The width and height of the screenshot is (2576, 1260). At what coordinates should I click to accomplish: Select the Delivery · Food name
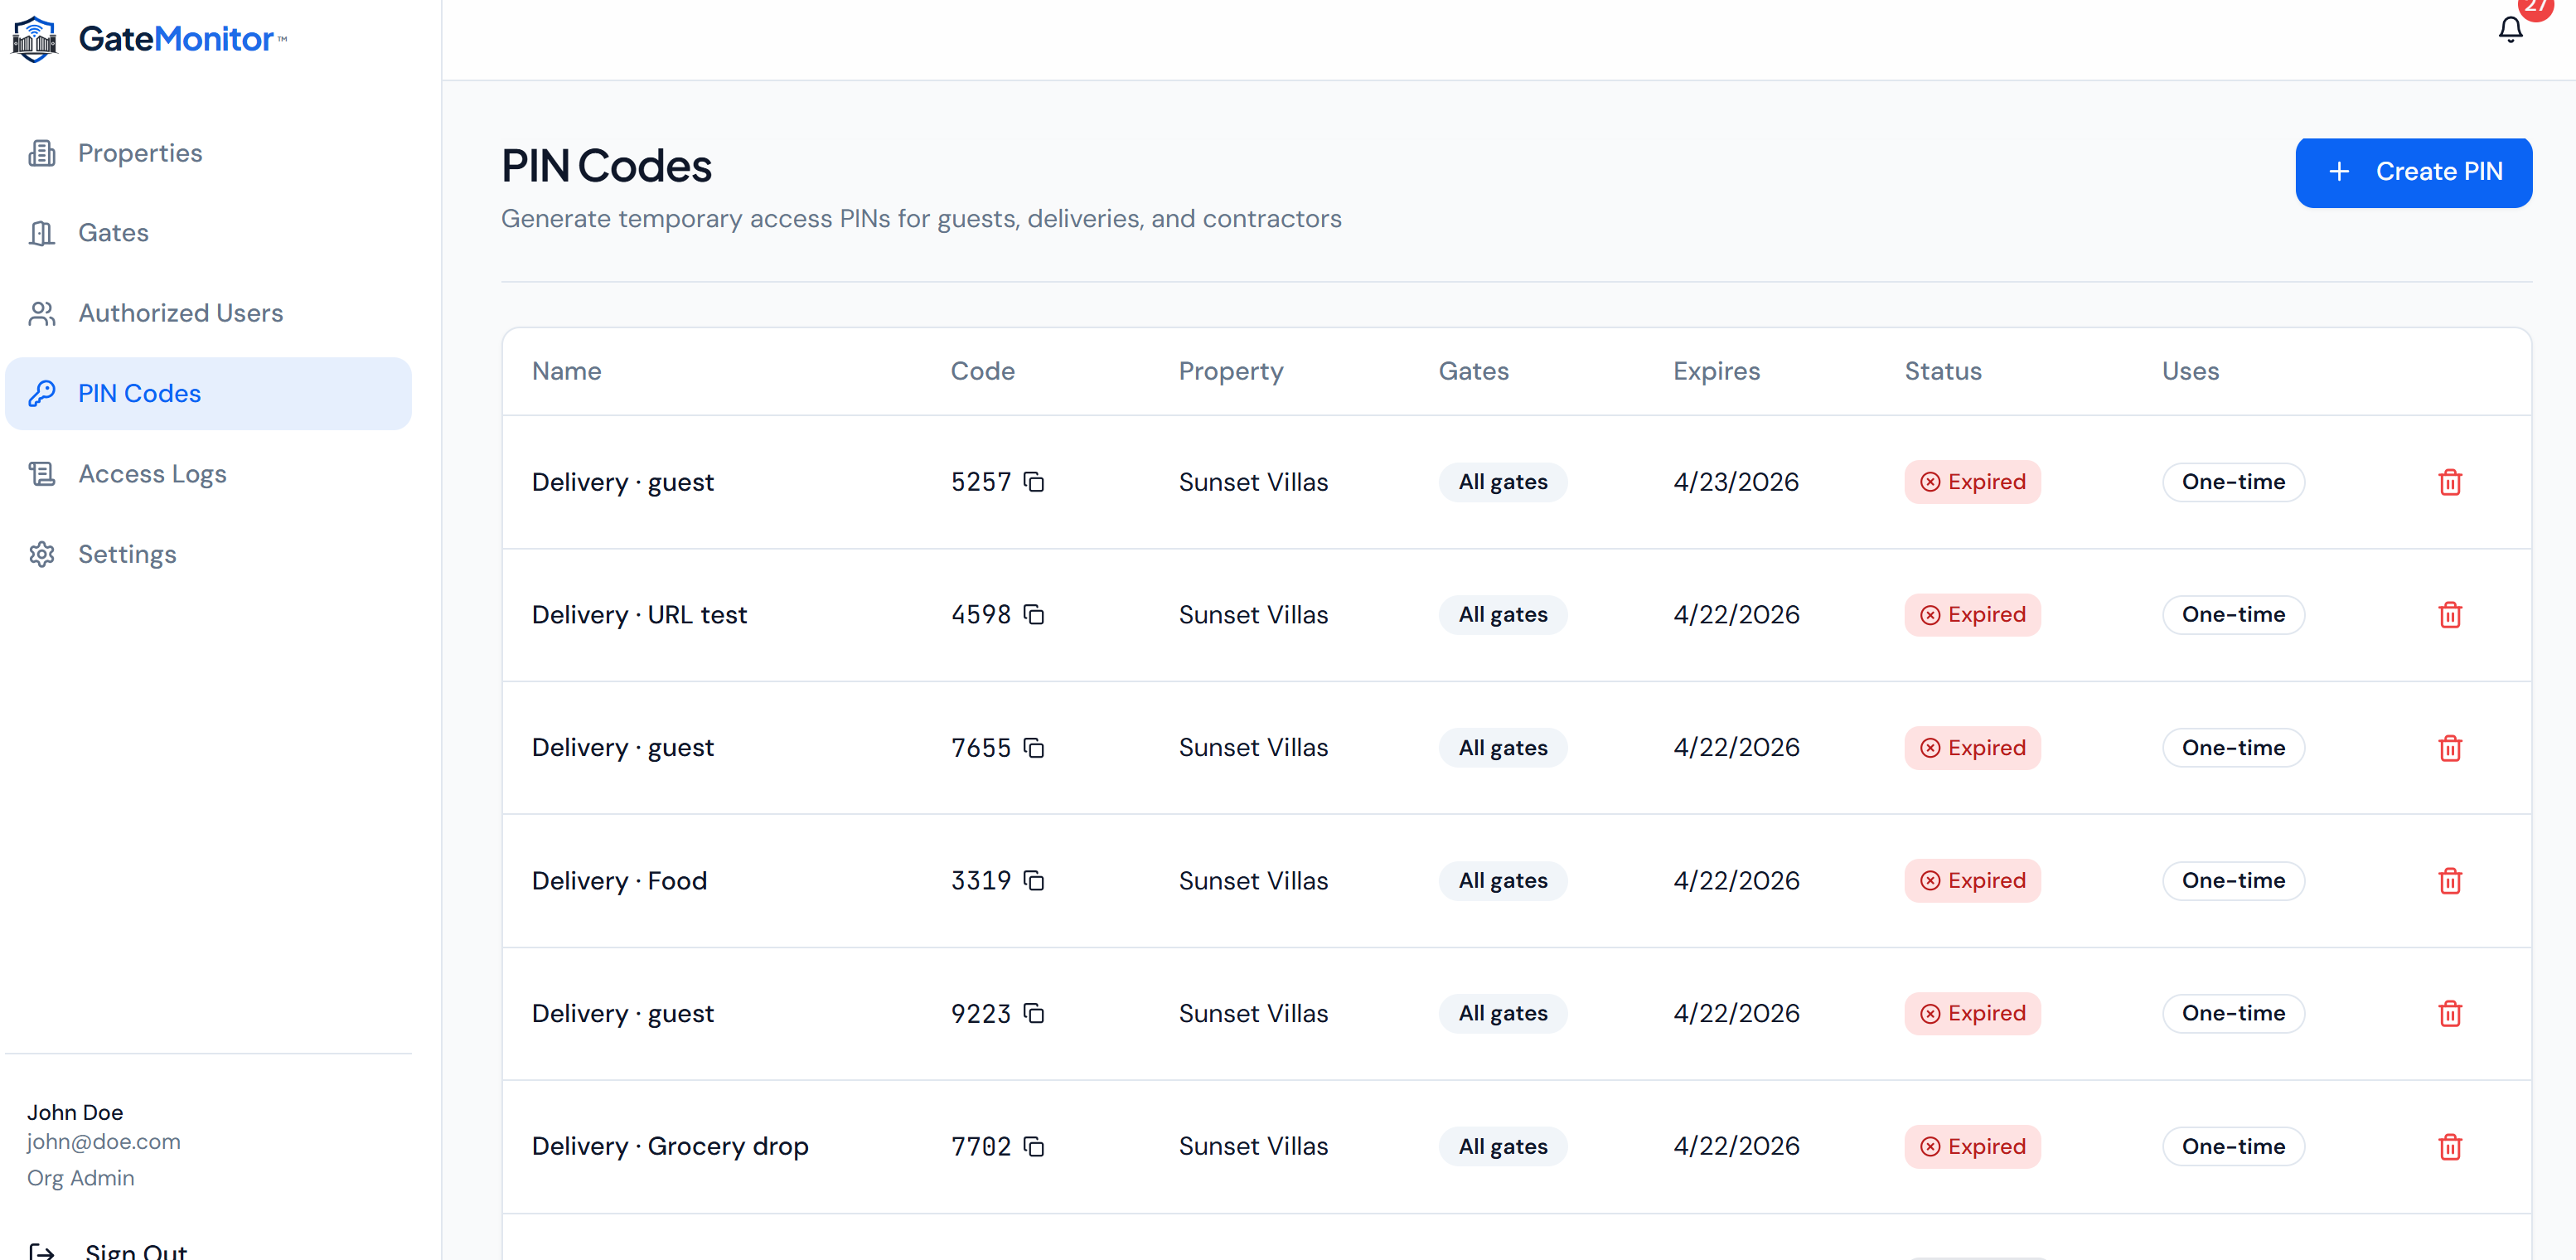619,881
